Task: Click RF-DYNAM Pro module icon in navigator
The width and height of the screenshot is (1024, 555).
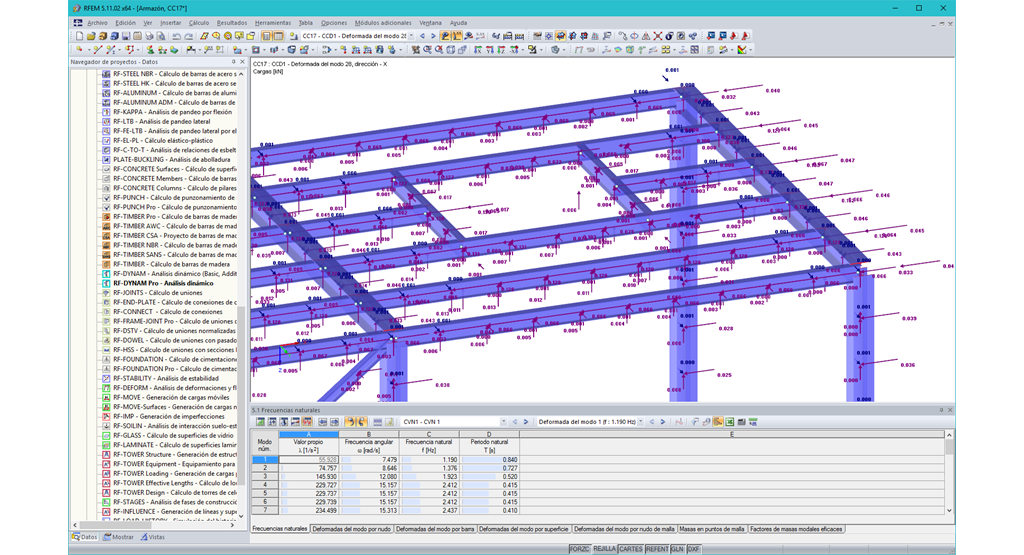Action: [106, 283]
